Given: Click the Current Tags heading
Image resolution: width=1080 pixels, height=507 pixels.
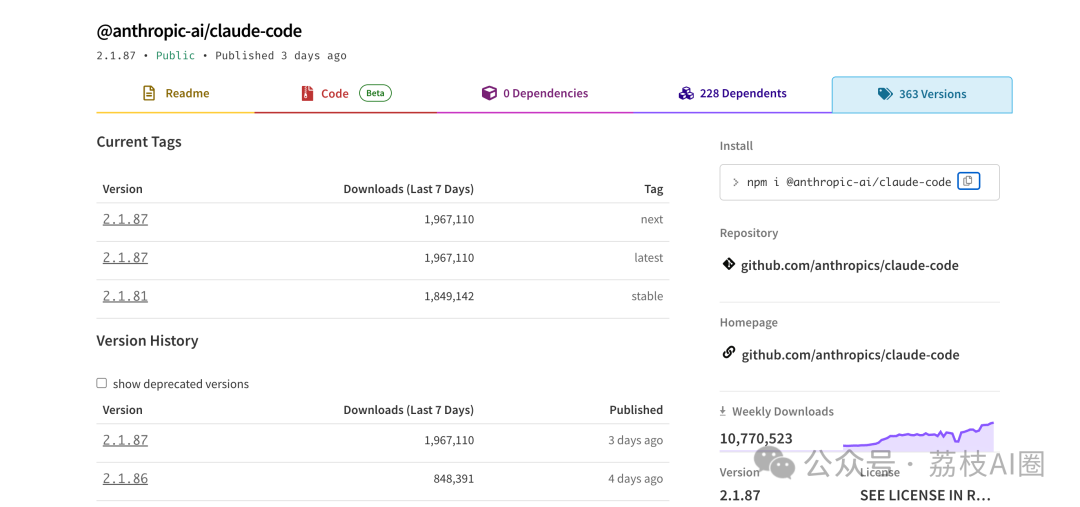Looking at the screenshot, I should 139,142.
